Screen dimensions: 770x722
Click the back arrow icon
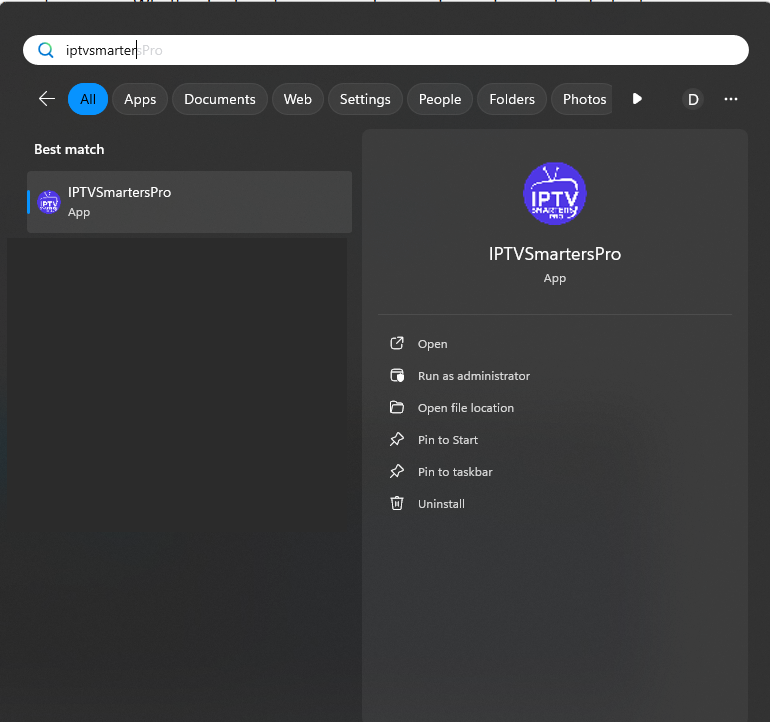point(46,99)
